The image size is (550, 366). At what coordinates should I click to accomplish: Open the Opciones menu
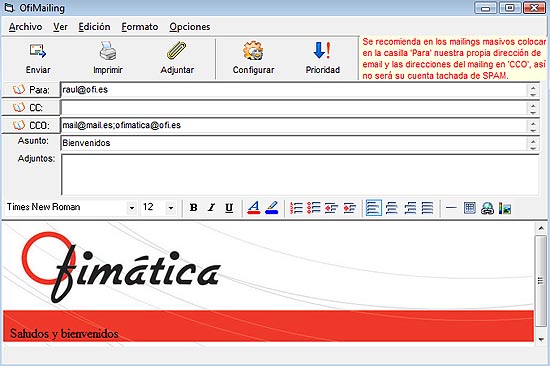[x=190, y=27]
